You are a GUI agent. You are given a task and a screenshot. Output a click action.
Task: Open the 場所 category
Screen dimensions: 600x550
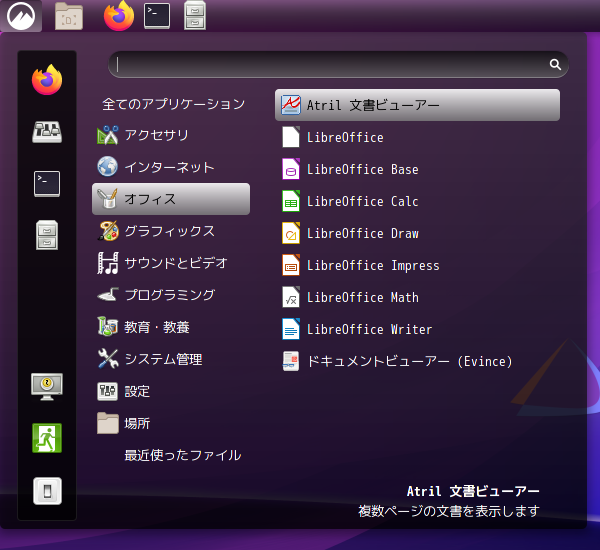[171, 423]
